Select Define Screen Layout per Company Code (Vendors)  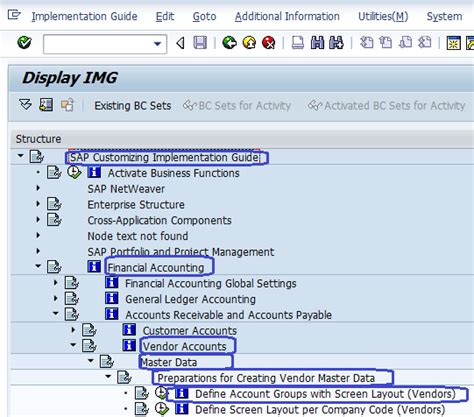pyautogui.click(x=320, y=410)
